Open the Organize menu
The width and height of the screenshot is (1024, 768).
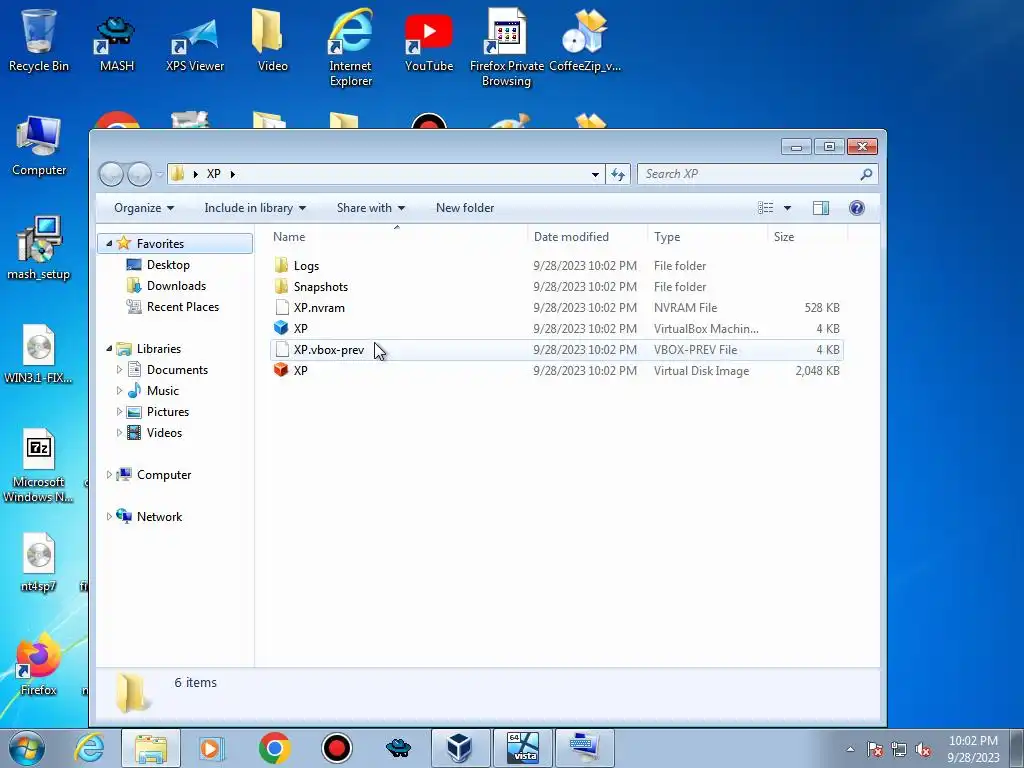click(144, 208)
